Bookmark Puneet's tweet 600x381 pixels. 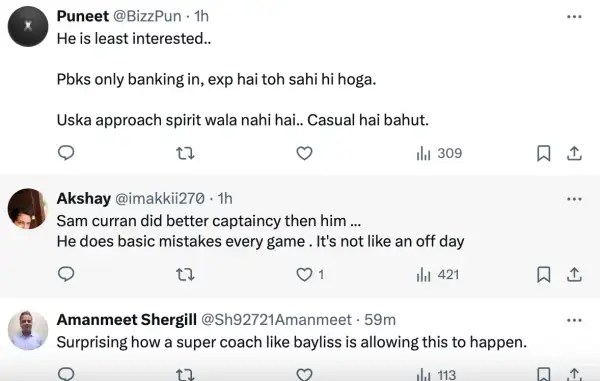coord(544,153)
